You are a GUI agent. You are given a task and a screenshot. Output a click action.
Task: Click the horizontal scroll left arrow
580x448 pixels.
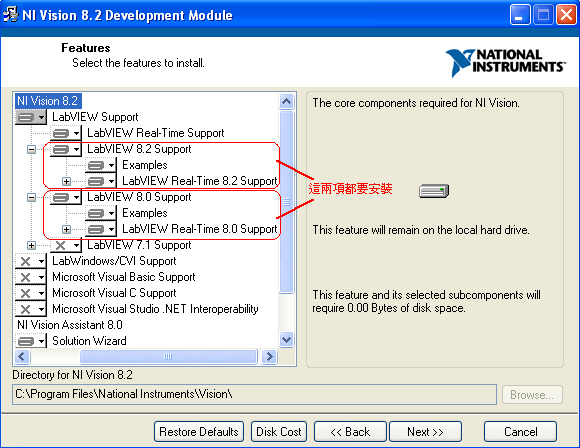[x=22, y=357]
